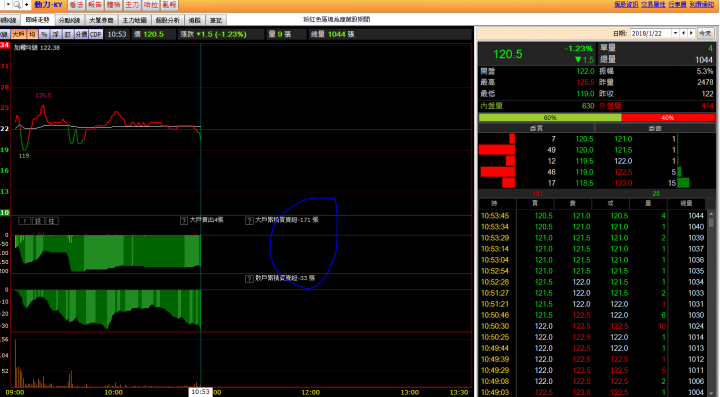
Task: Click the 委買 bid header
Action: coord(536,129)
